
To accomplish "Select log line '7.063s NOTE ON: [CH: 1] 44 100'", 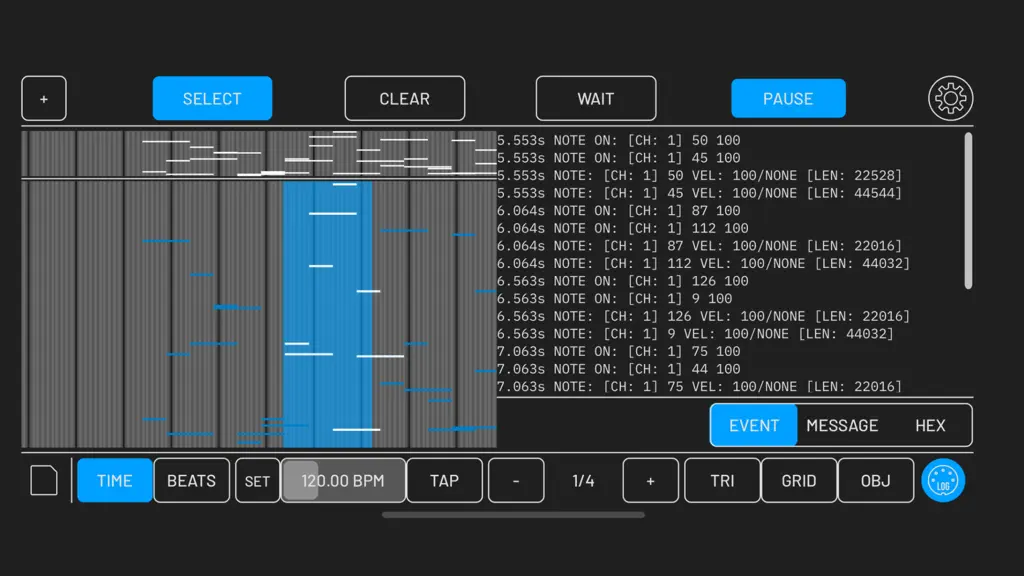I will pyautogui.click(x=618, y=369).
